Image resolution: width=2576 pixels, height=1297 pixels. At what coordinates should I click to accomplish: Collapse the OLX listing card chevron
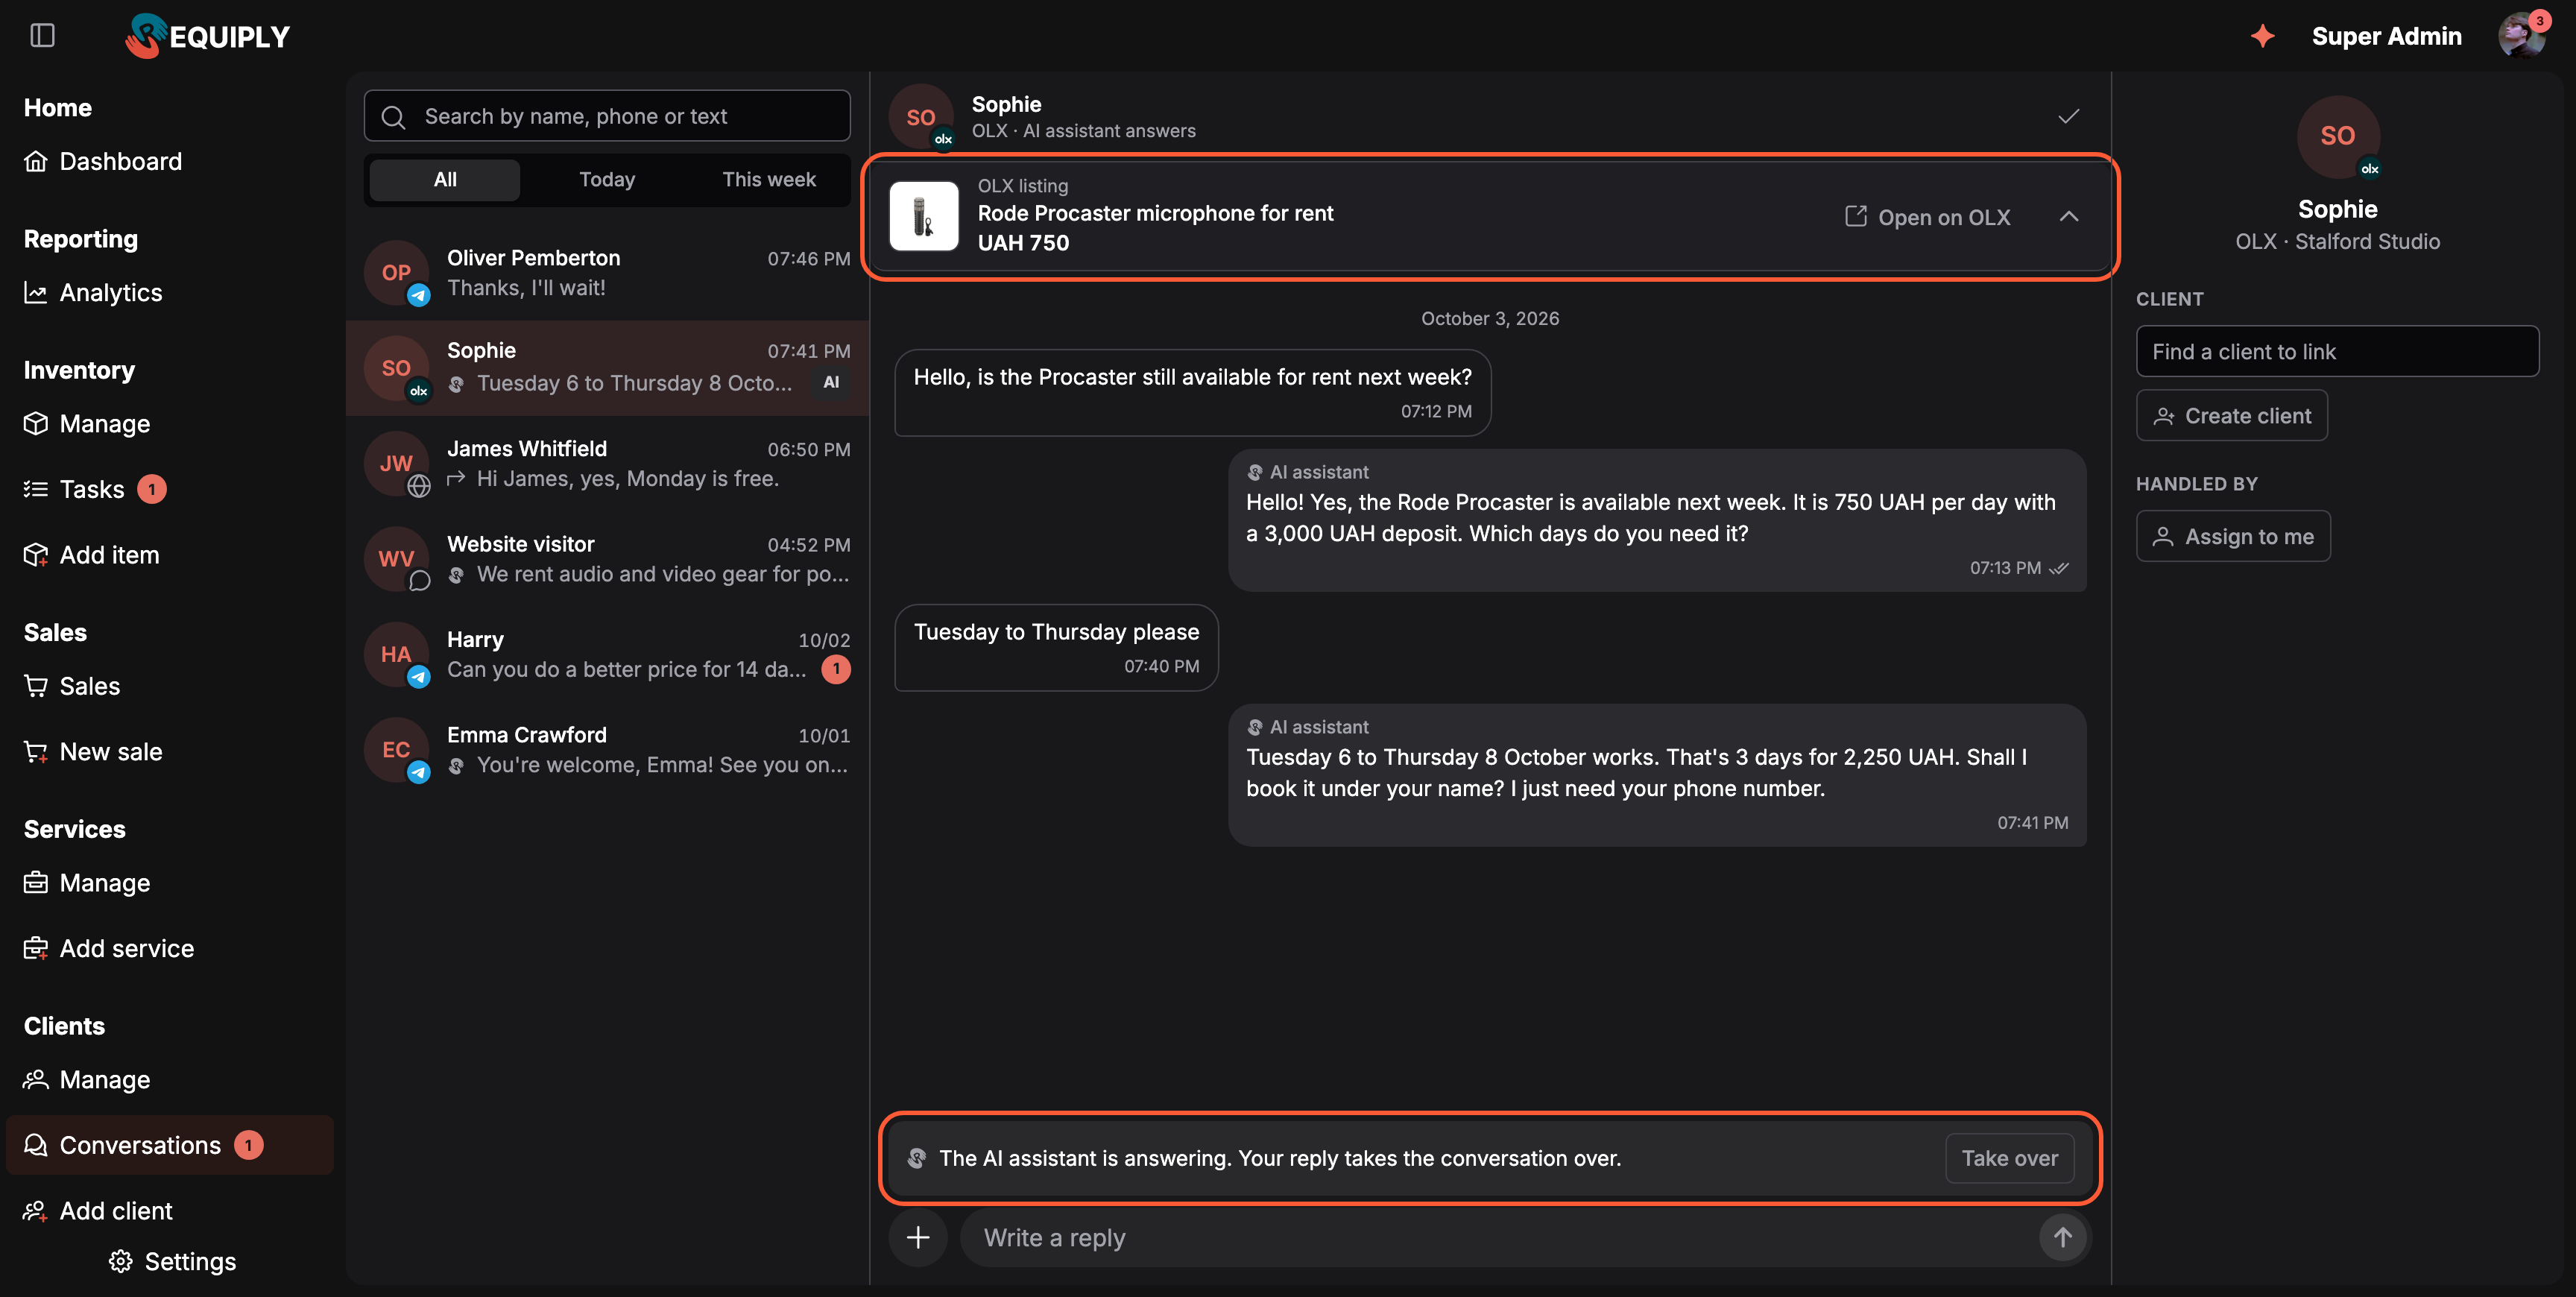2068,216
